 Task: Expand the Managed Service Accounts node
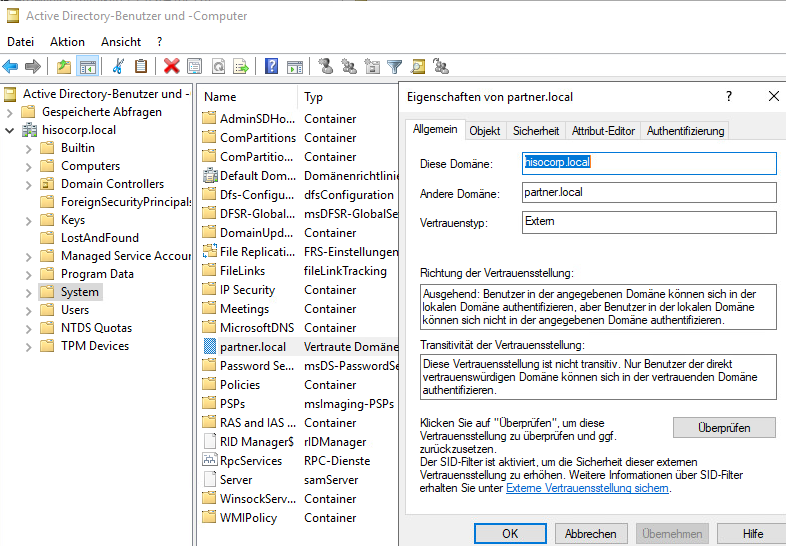pyautogui.click(x=28, y=257)
